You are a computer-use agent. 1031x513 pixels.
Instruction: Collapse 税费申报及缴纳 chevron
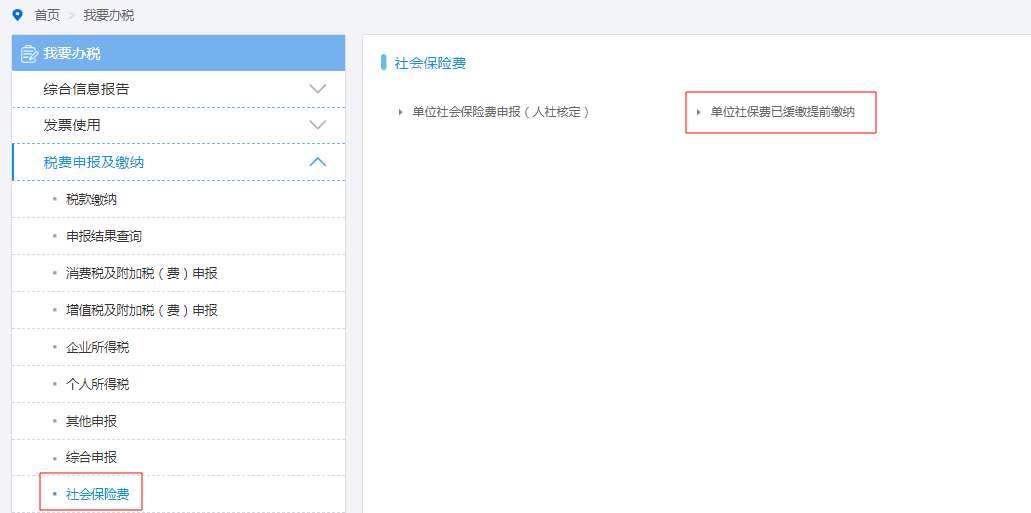(x=318, y=162)
